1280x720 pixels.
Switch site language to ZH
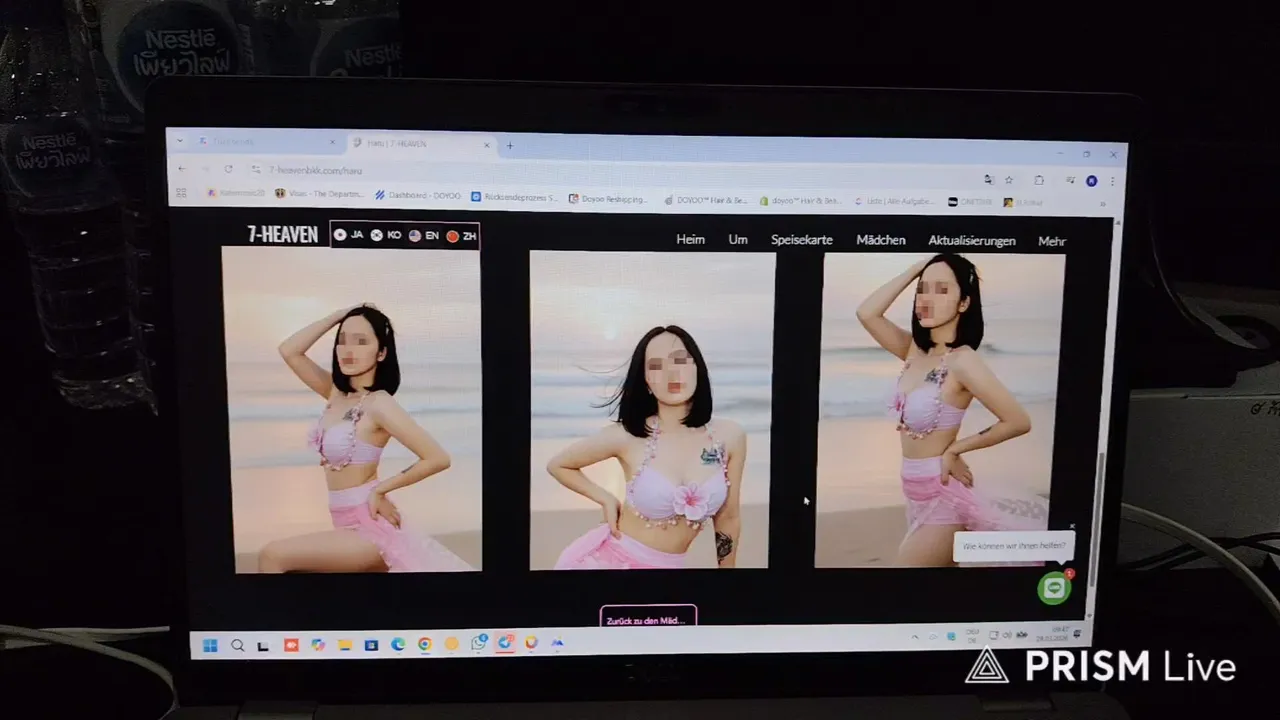[x=462, y=236]
